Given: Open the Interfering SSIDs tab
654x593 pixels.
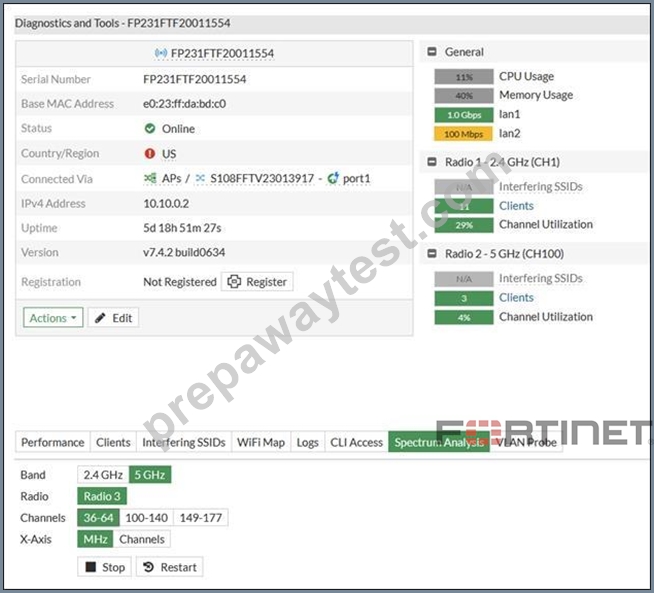Looking at the screenshot, I should point(184,442).
